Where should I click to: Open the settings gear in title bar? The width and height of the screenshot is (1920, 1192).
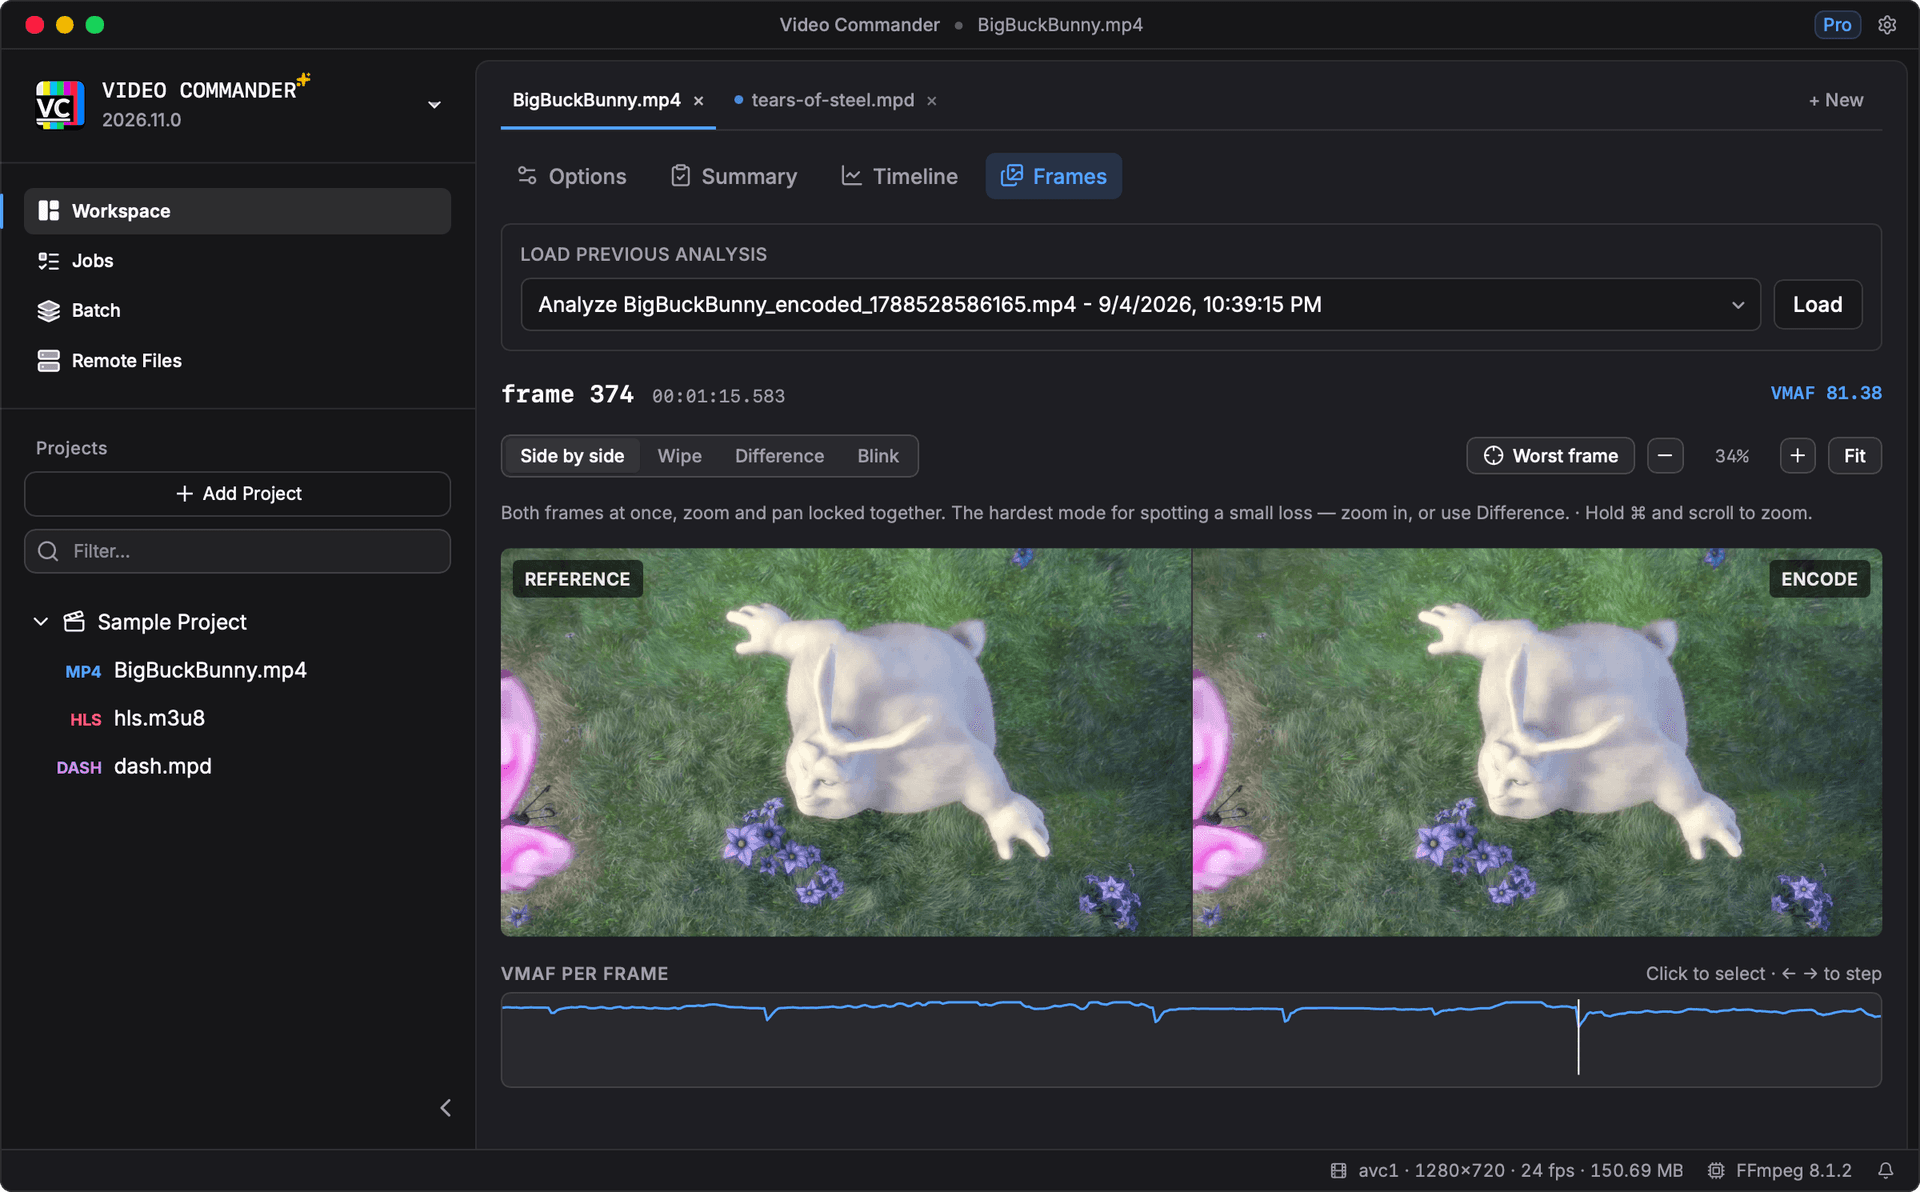1887,25
